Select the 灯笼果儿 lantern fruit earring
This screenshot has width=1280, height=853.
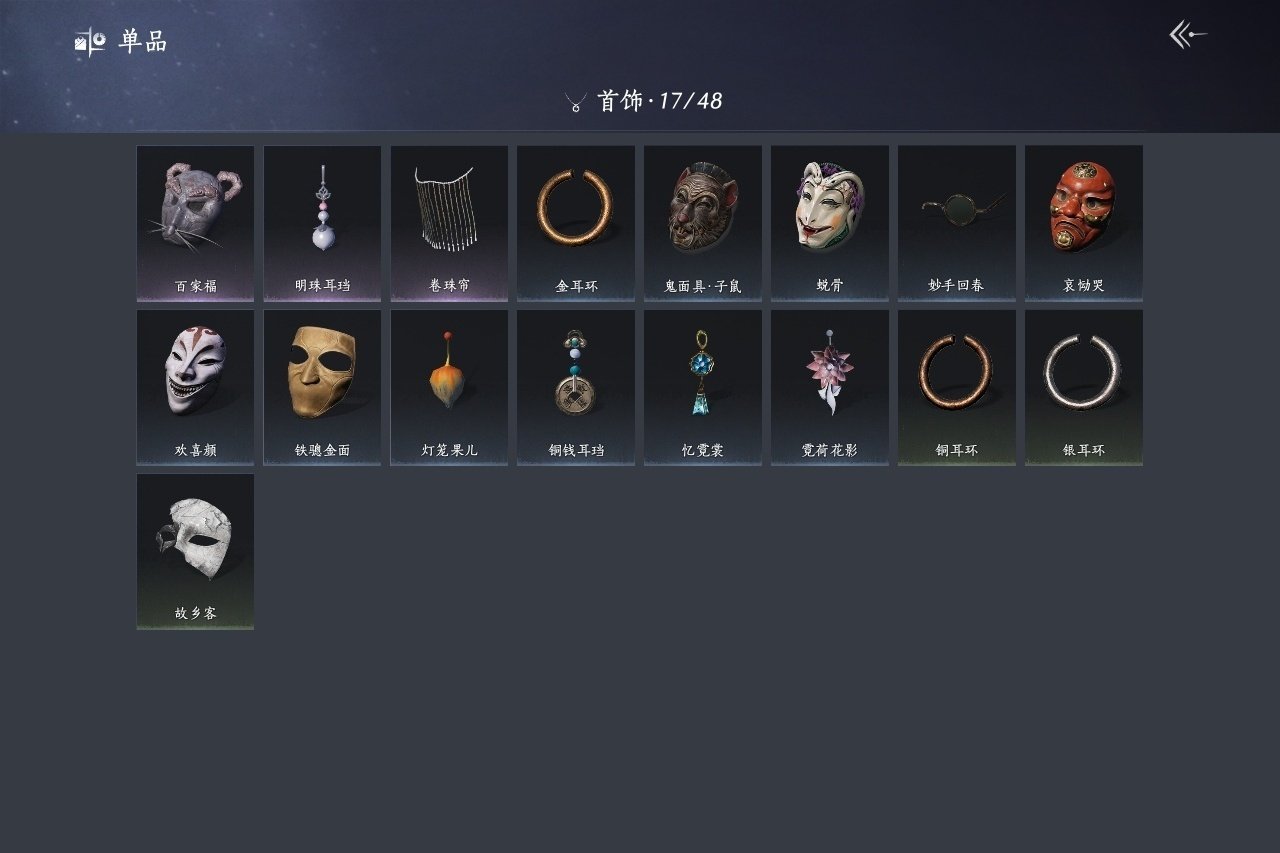449,387
